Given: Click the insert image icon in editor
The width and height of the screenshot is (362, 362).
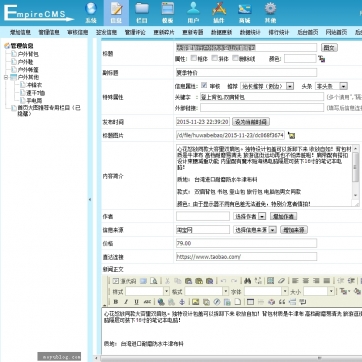Looking at the screenshot, I should [196, 302].
